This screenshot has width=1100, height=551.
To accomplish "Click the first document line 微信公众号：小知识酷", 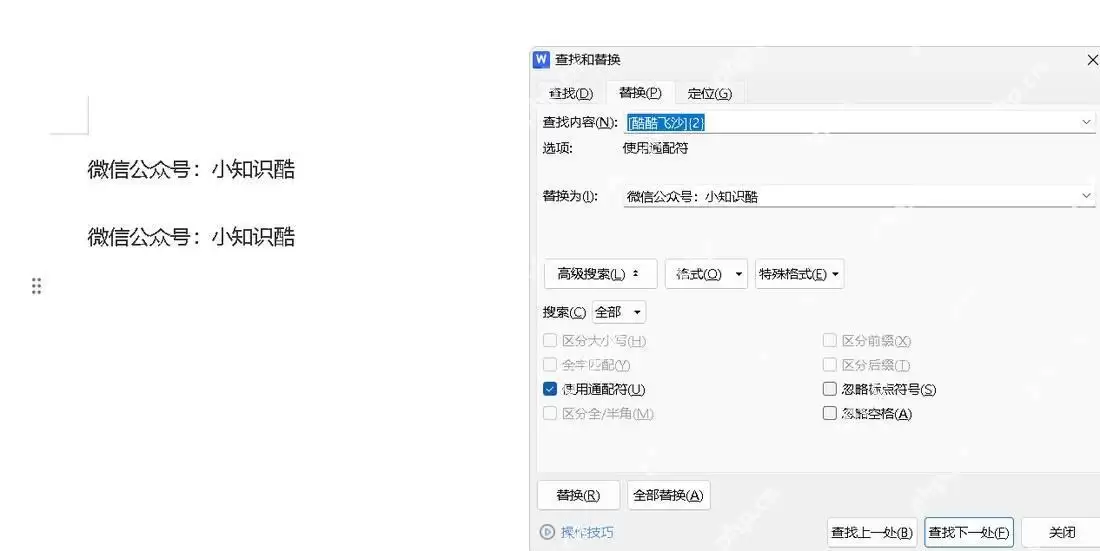I will pos(191,169).
